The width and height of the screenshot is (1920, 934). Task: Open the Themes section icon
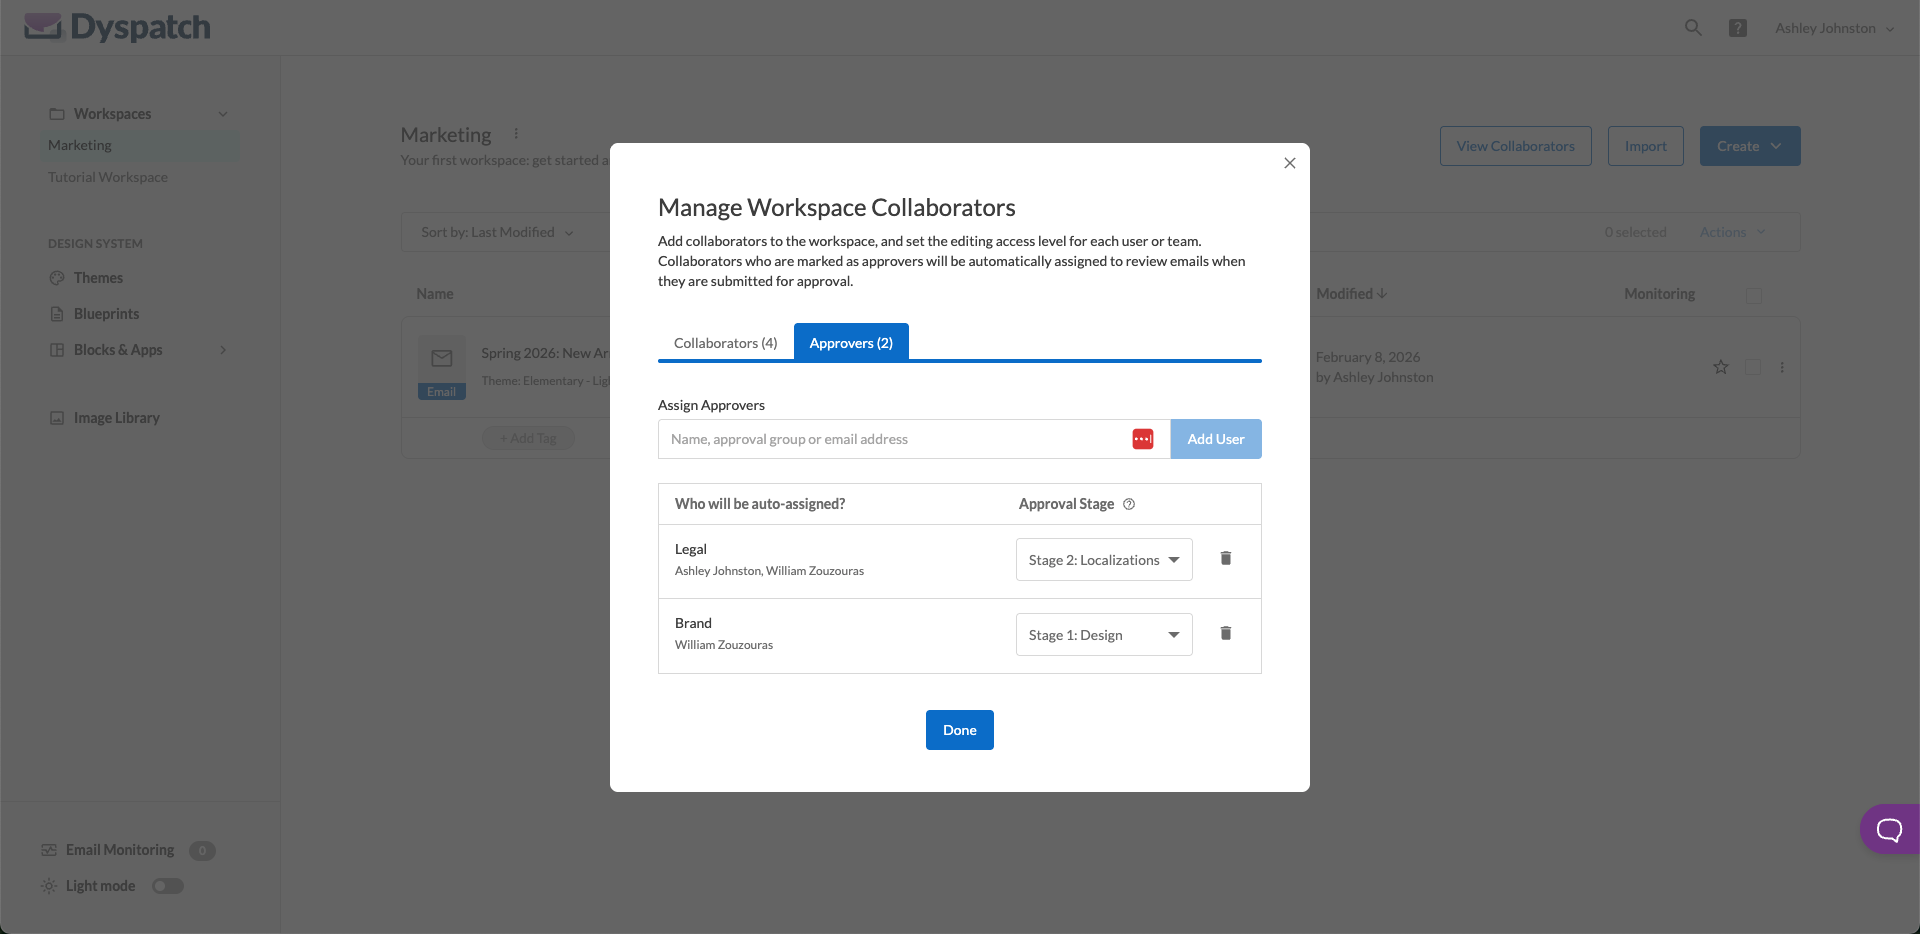click(x=58, y=277)
